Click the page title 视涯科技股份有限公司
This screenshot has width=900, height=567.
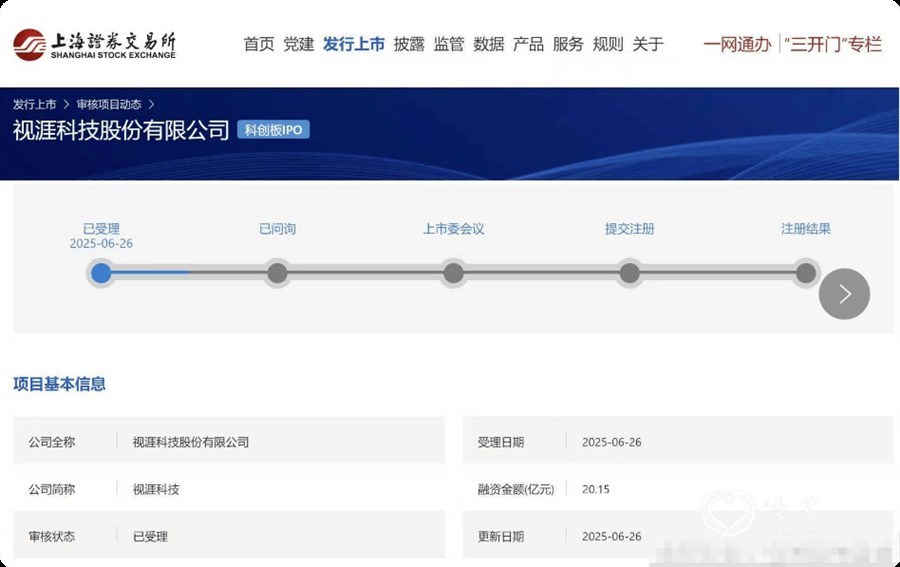click(x=121, y=130)
